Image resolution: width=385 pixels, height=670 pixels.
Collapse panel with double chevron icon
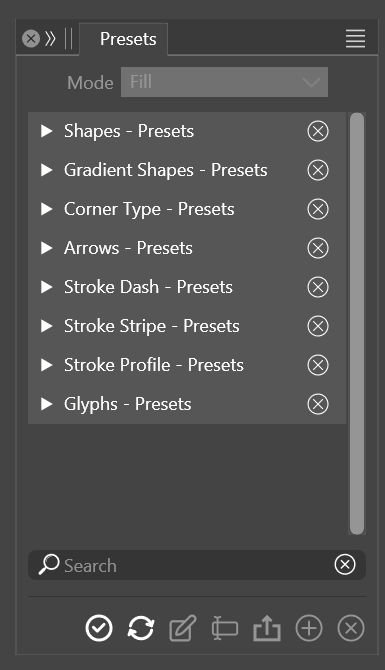[50, 38]
